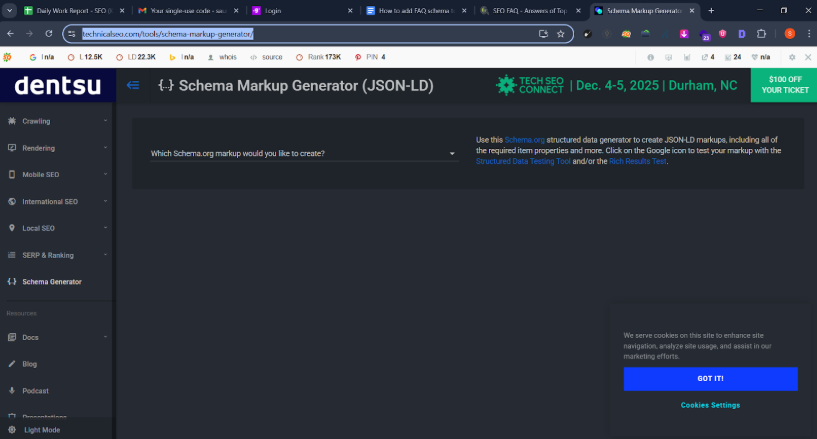Click the Blog pencil icon in the sidebar
Image resolution: width=817 pixels, height=439 pixels.
pos(11,364)
